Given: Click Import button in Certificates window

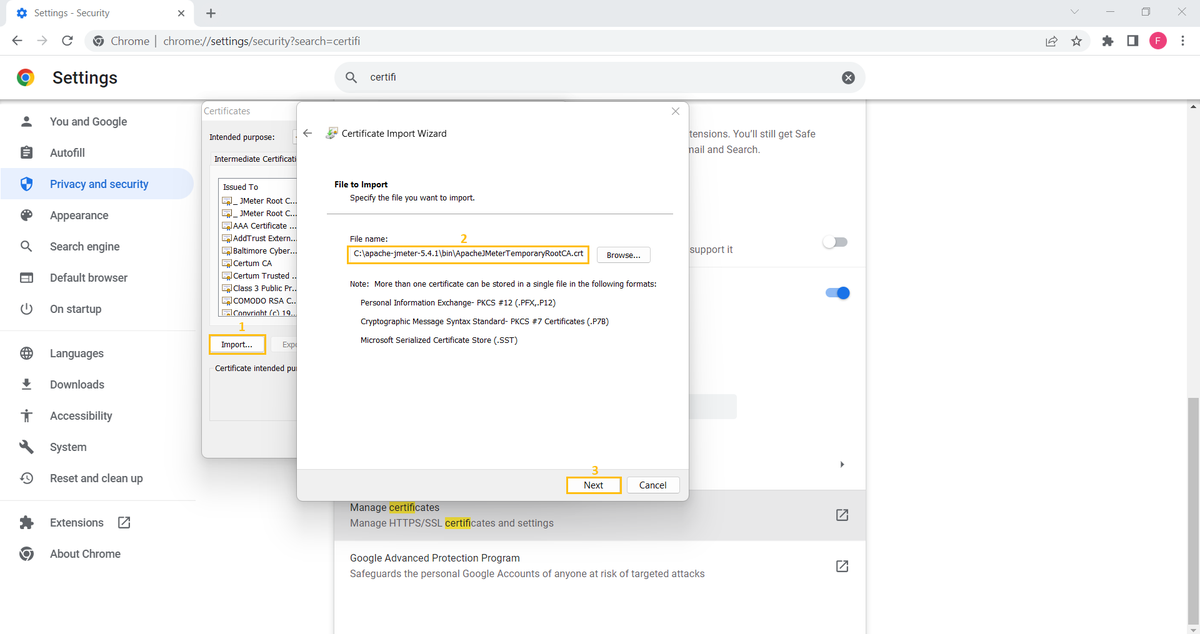Looking at the screenshot, I should [x=237, y=344].
